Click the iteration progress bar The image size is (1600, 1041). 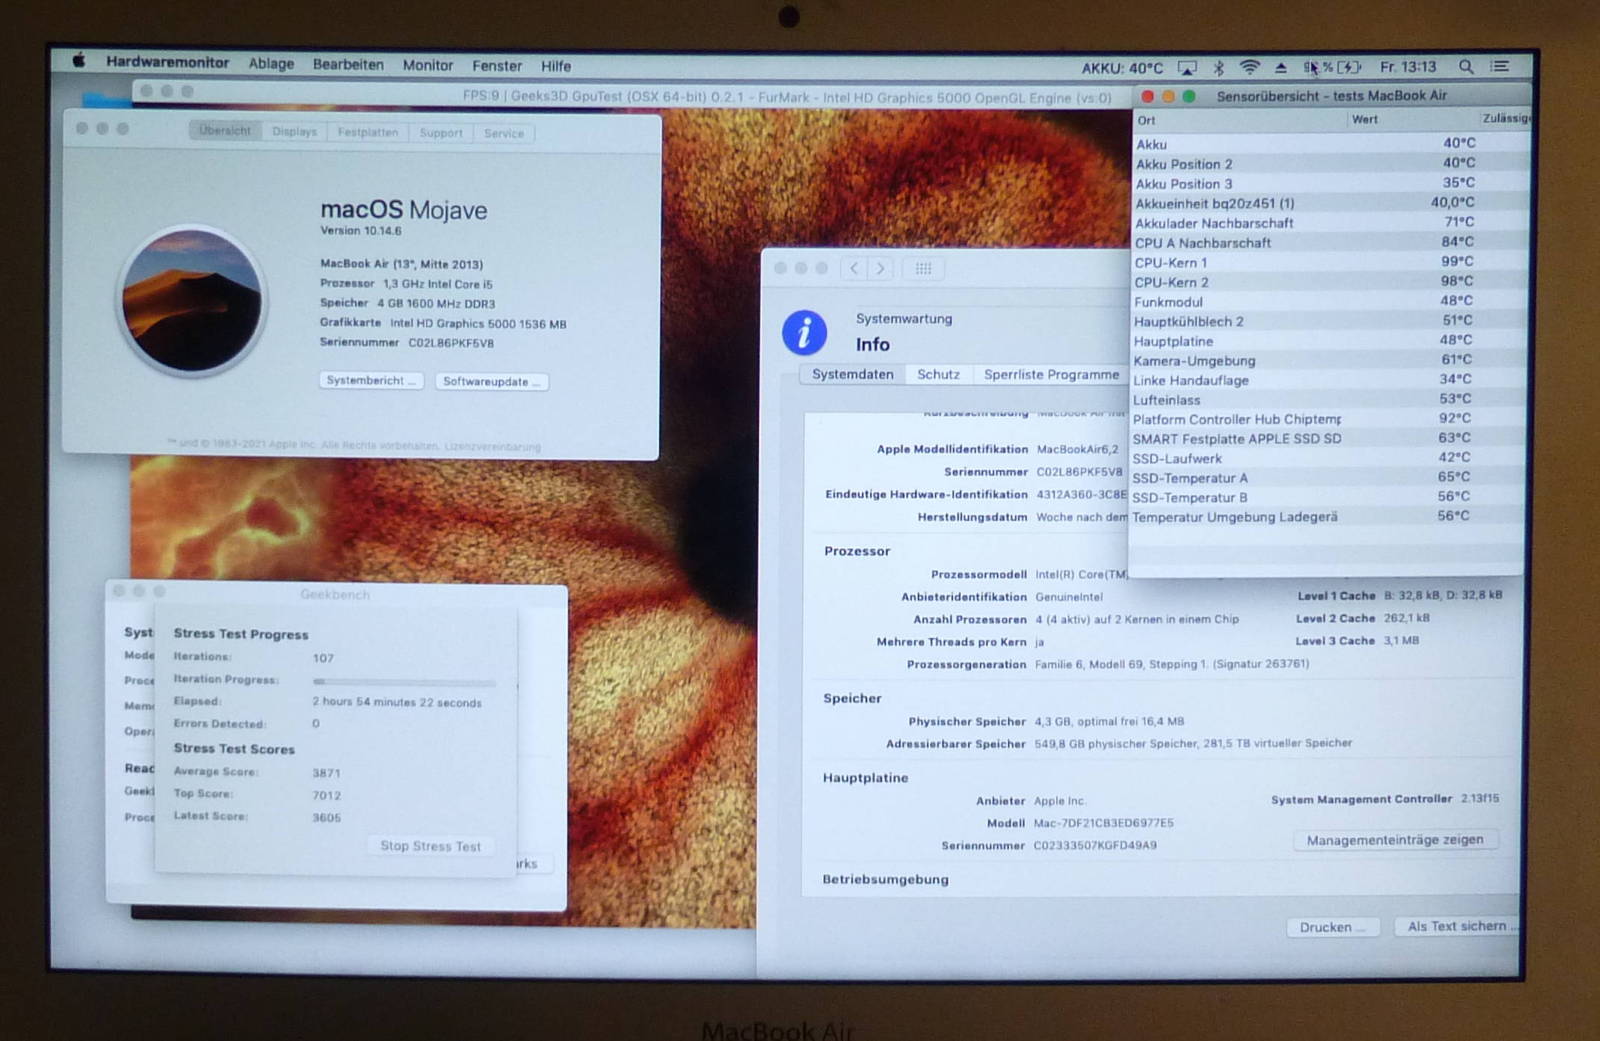click(x=404, y=681)
